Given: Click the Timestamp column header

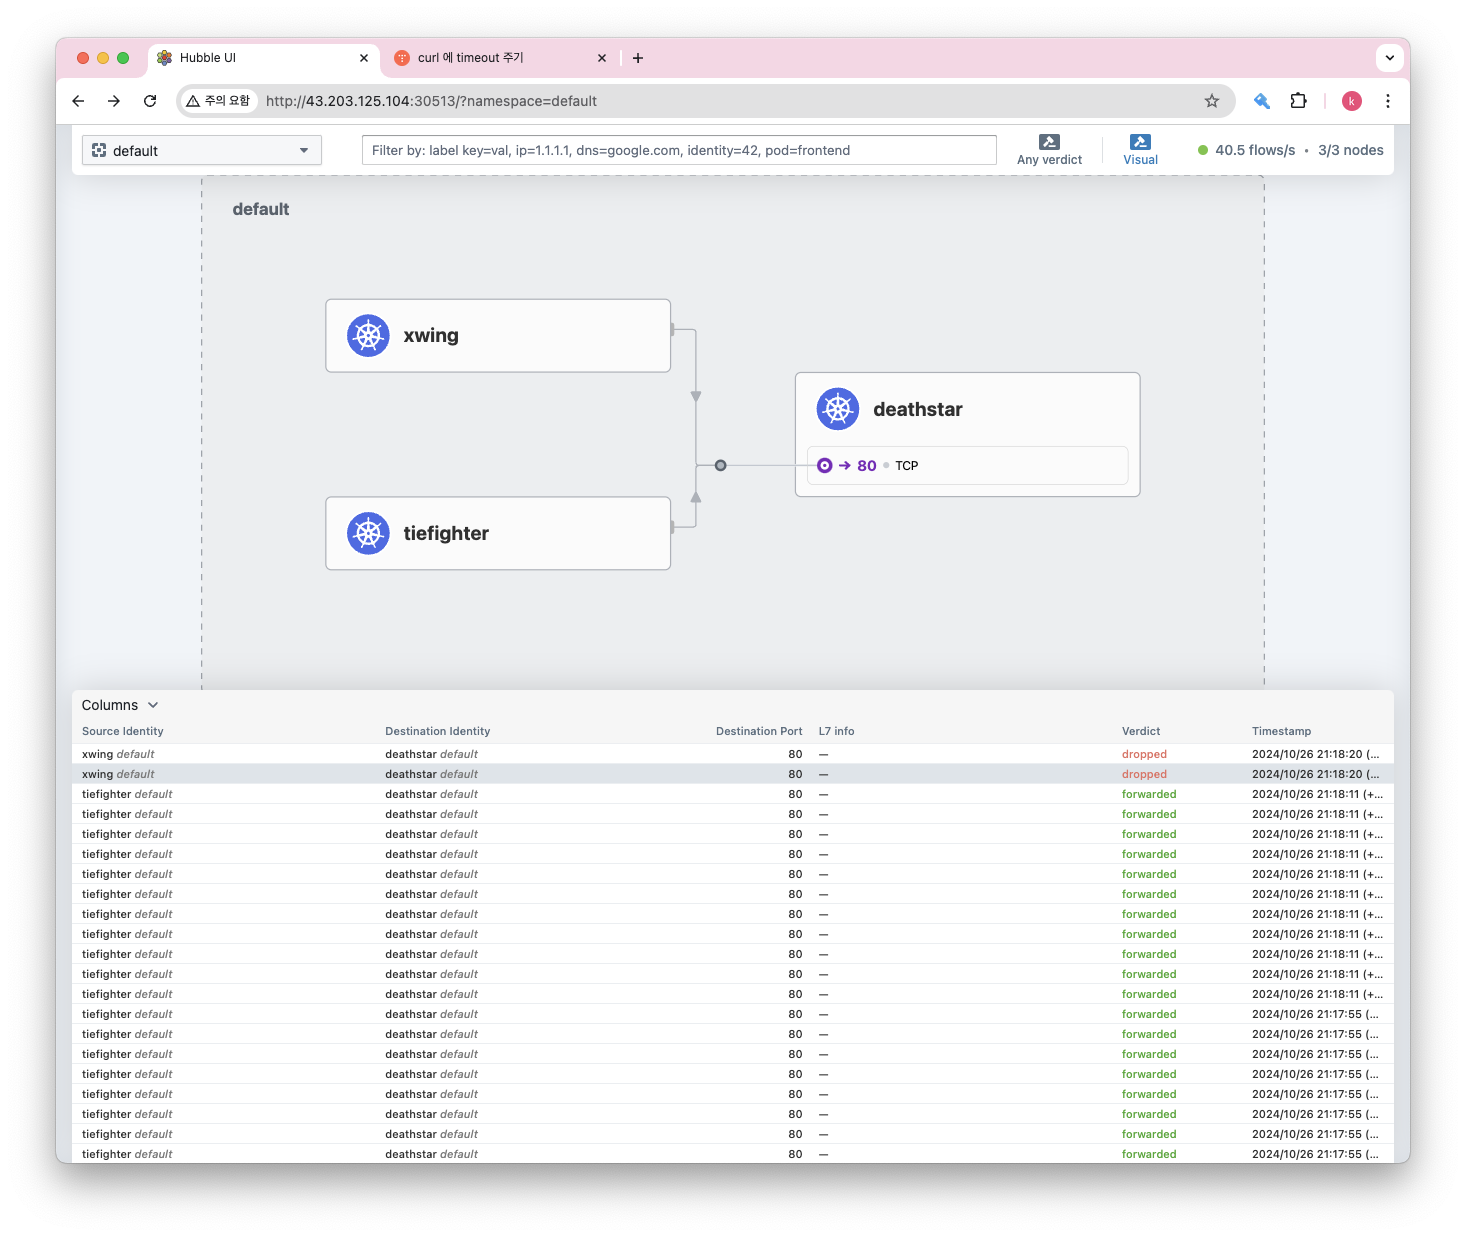Looking at the screenshot, I should point(1281,731).
